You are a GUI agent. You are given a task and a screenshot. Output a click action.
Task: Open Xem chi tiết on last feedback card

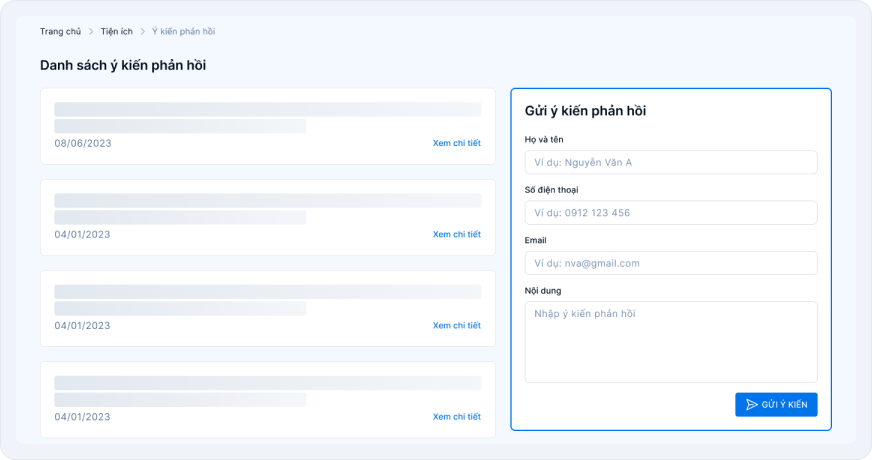click(x=457, y=417)
